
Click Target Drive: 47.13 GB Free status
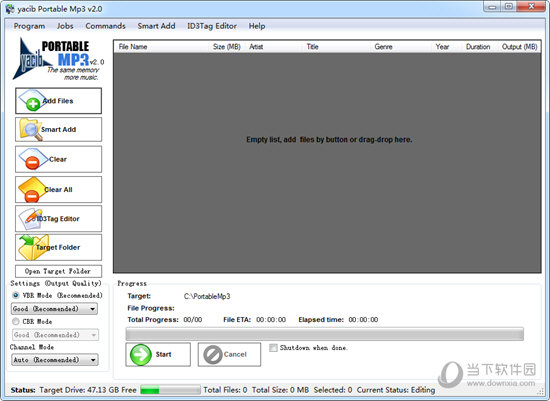88,390
